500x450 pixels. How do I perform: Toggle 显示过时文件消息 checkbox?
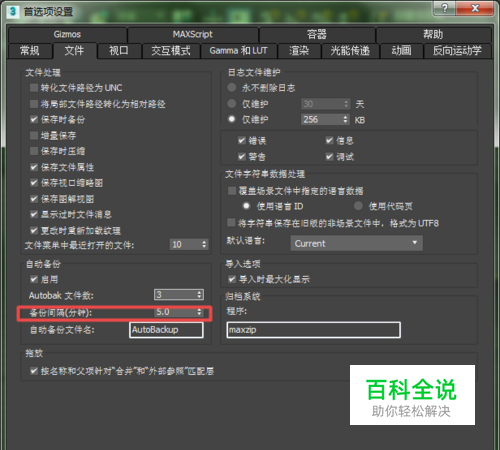click(34, 214)
